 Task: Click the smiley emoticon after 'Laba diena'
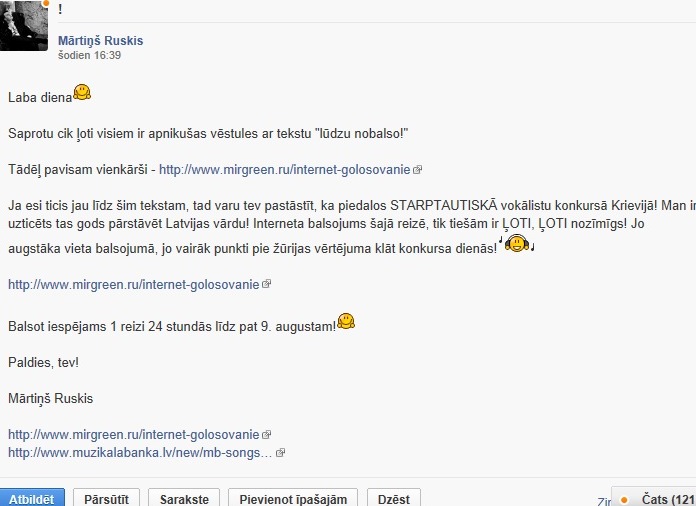[x=82, y=92]
